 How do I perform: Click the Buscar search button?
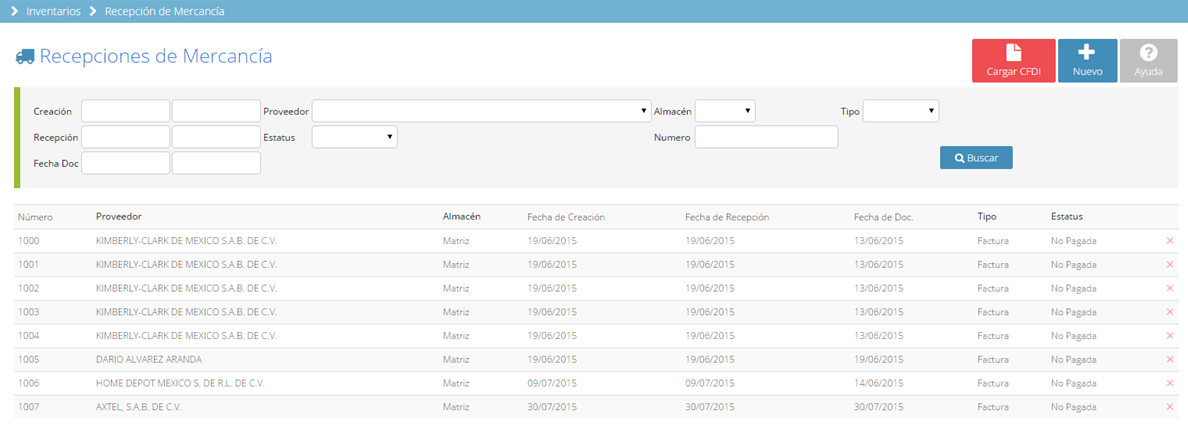976,158
